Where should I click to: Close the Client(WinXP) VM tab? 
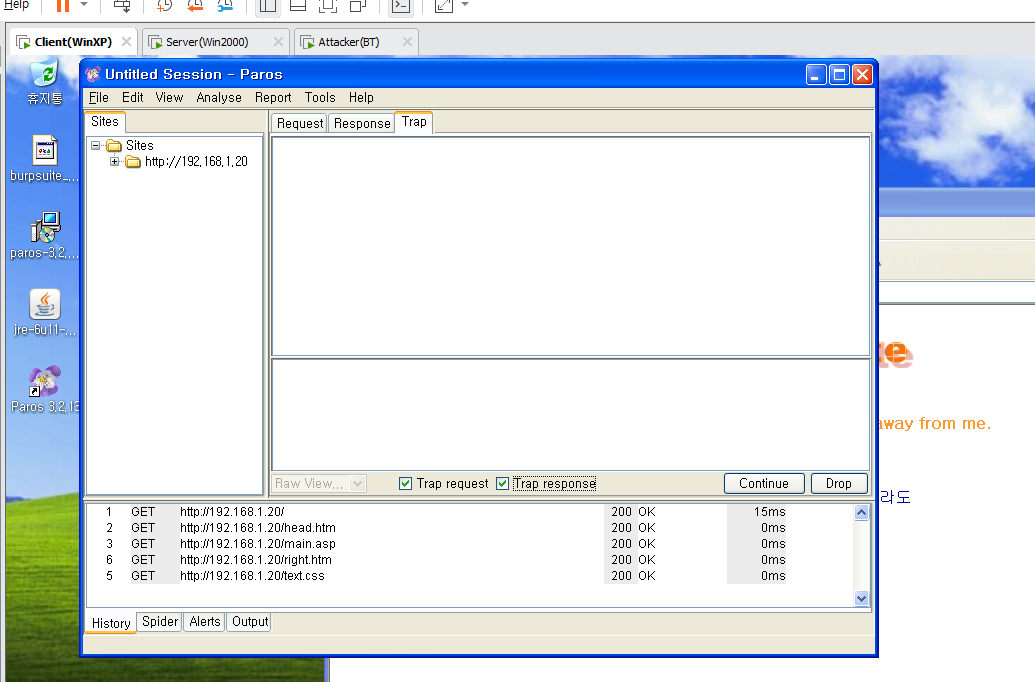click(x=126, y=42)
